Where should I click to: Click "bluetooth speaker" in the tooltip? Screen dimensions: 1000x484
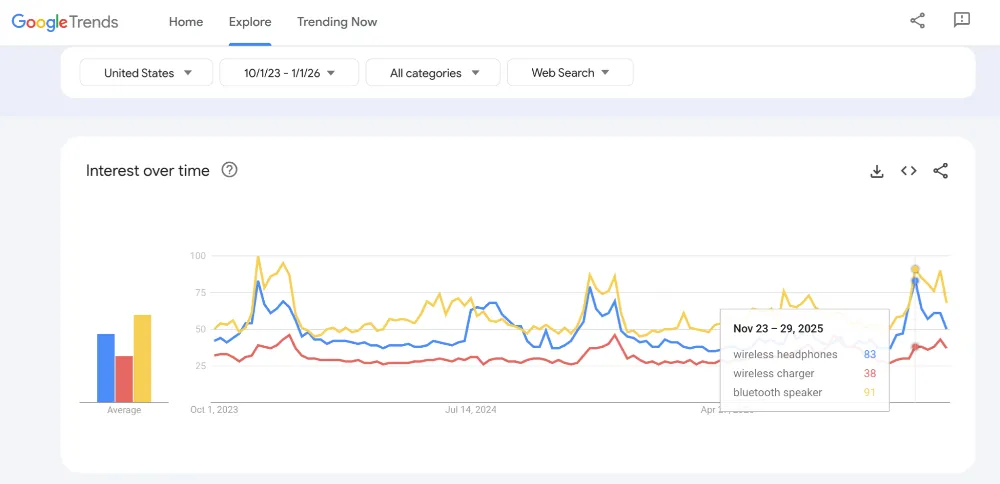pyautogui.click(x=777, y=392)
